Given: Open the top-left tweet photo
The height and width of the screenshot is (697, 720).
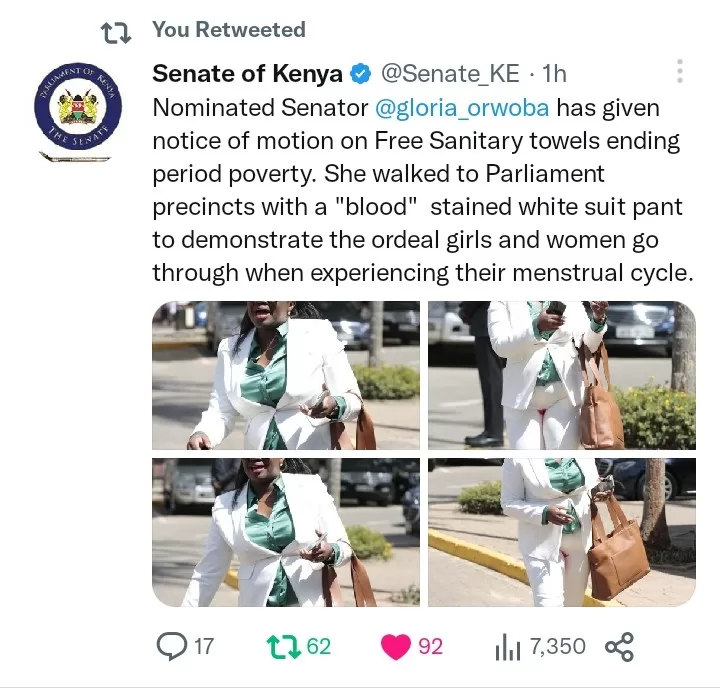Looking at the screenshot, I should tap(286, 375).
